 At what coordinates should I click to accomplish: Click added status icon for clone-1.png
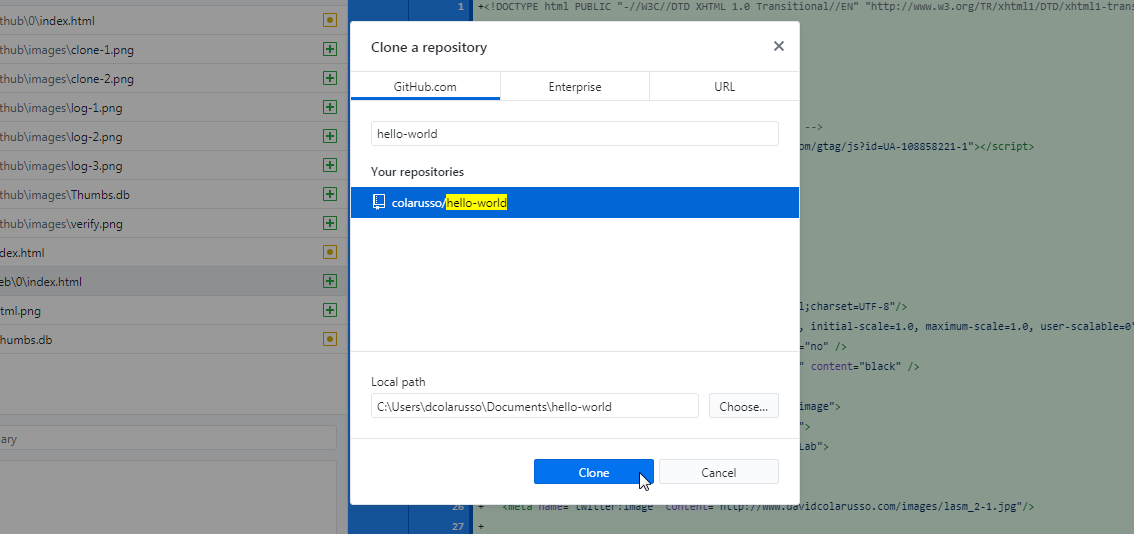point(330,49)
